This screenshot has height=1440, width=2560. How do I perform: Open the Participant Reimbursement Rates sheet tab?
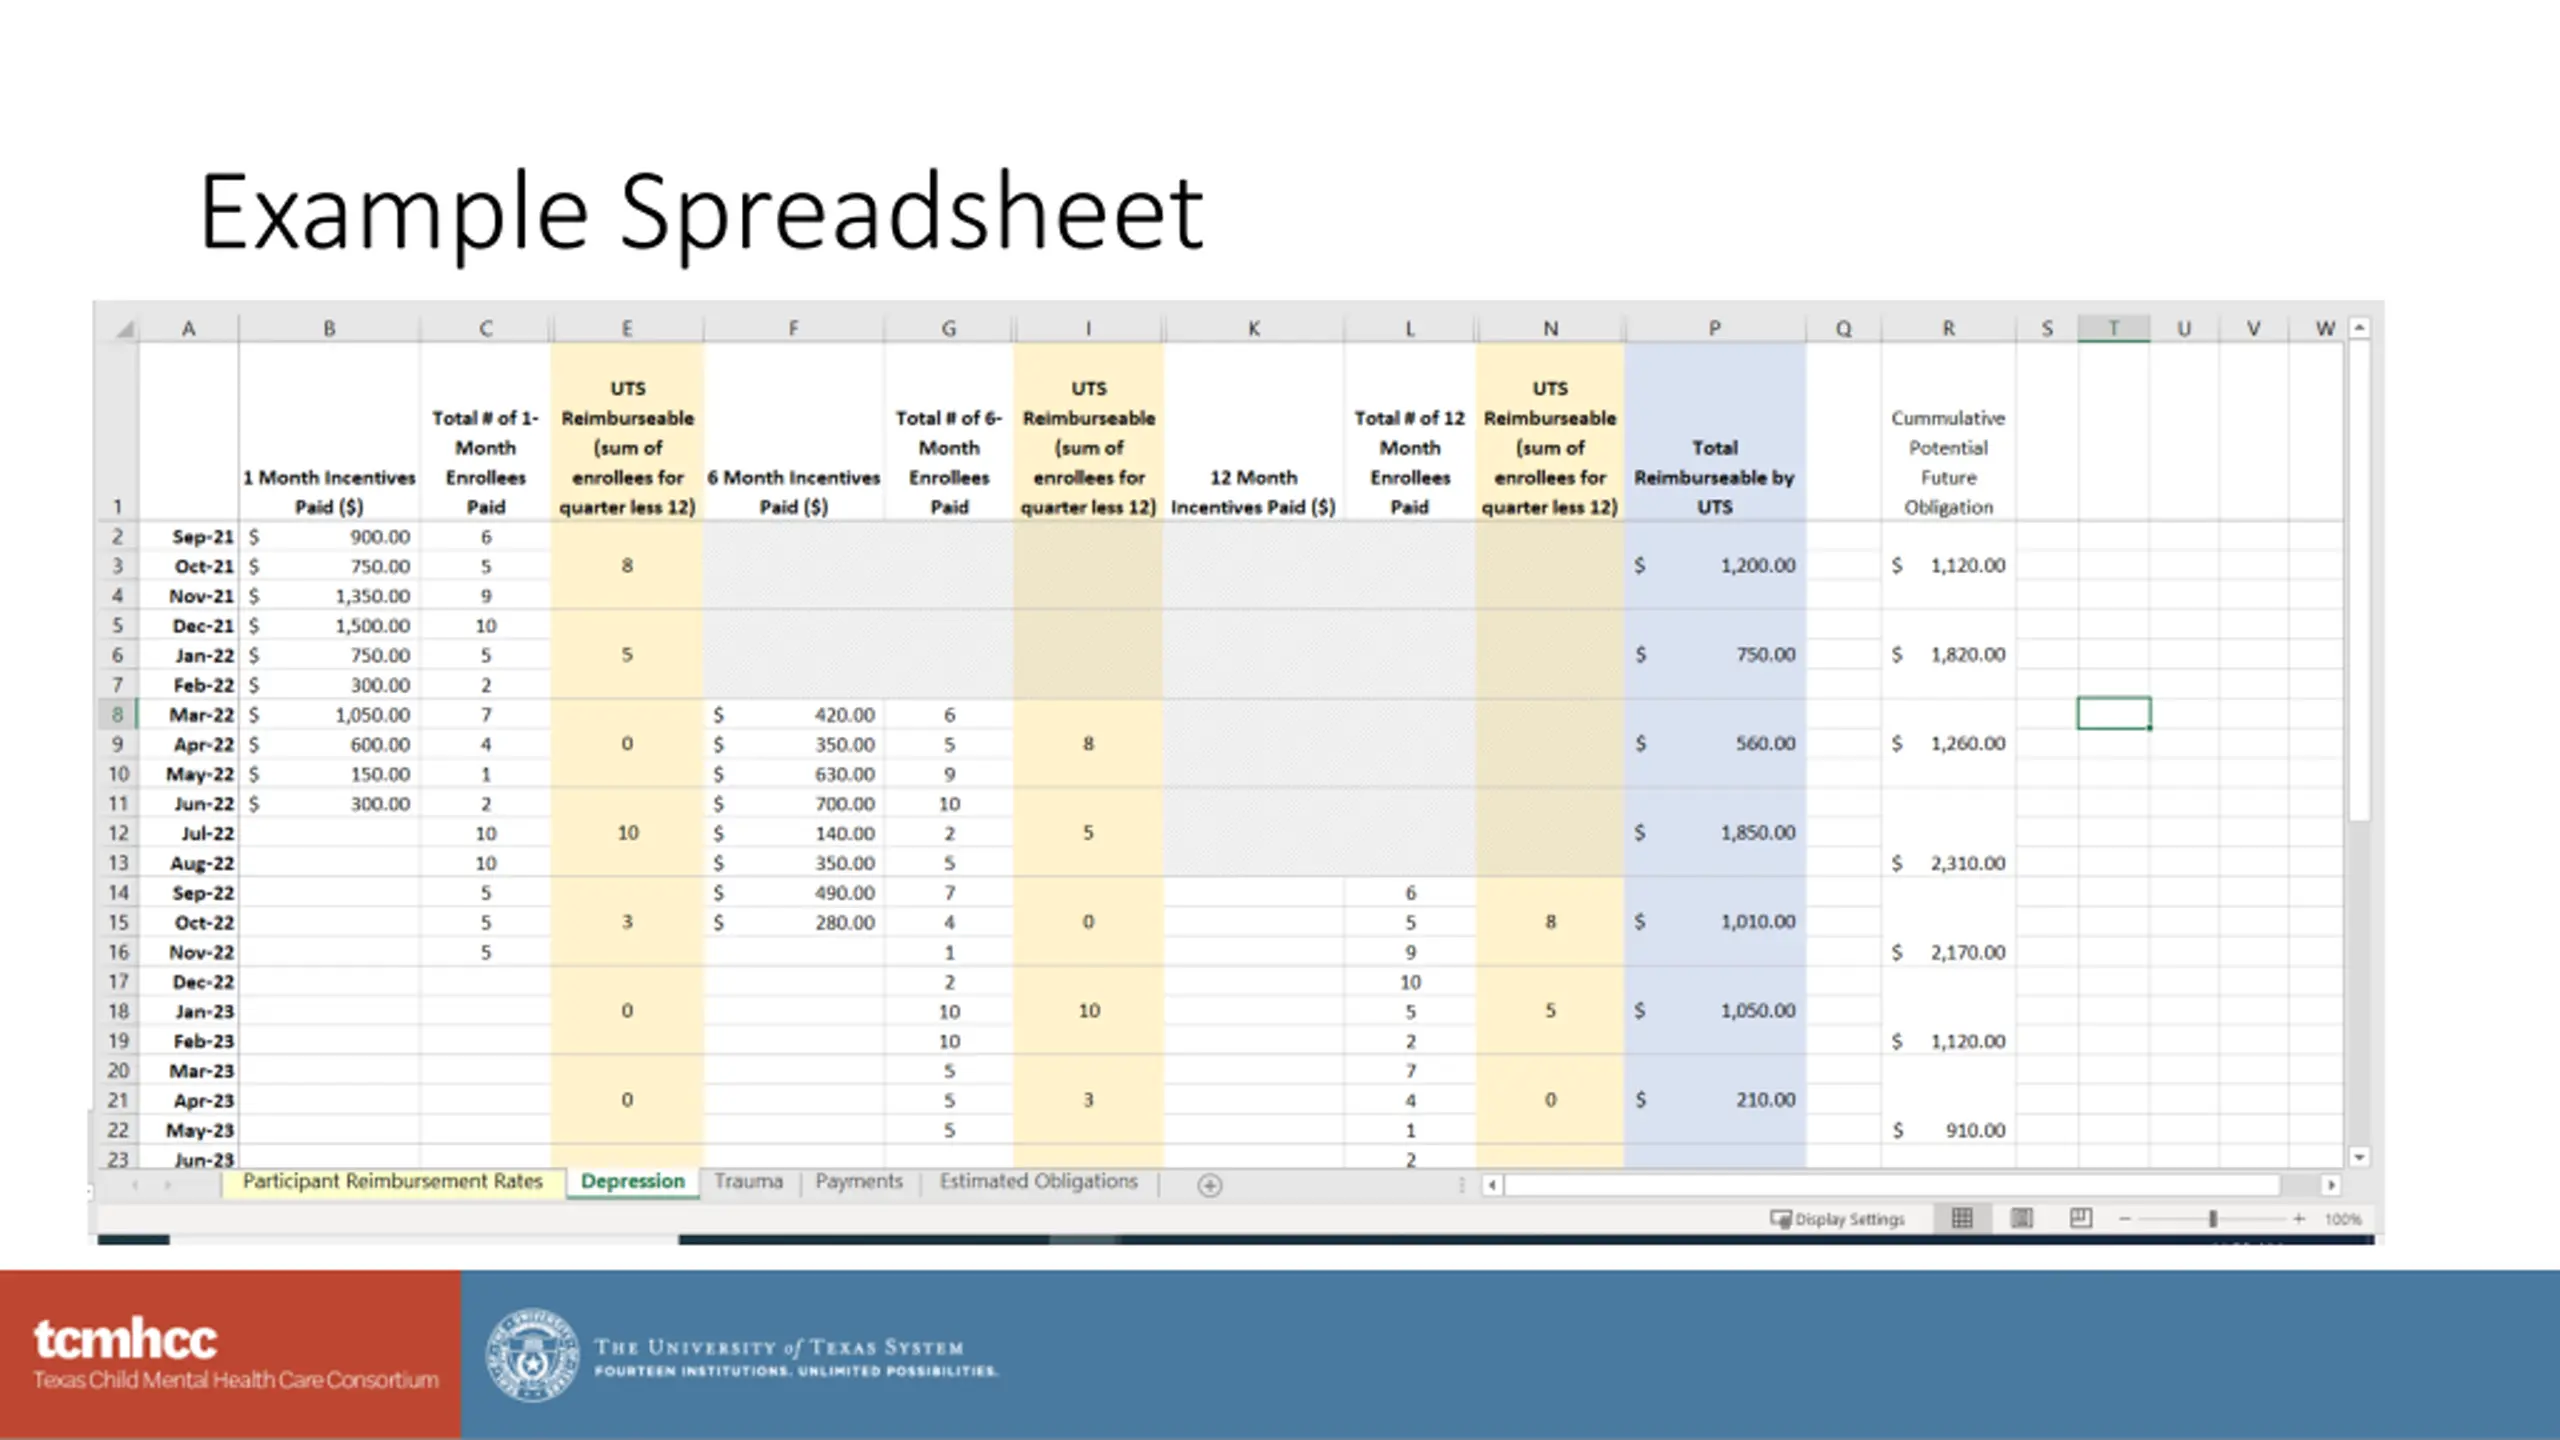392,1182
